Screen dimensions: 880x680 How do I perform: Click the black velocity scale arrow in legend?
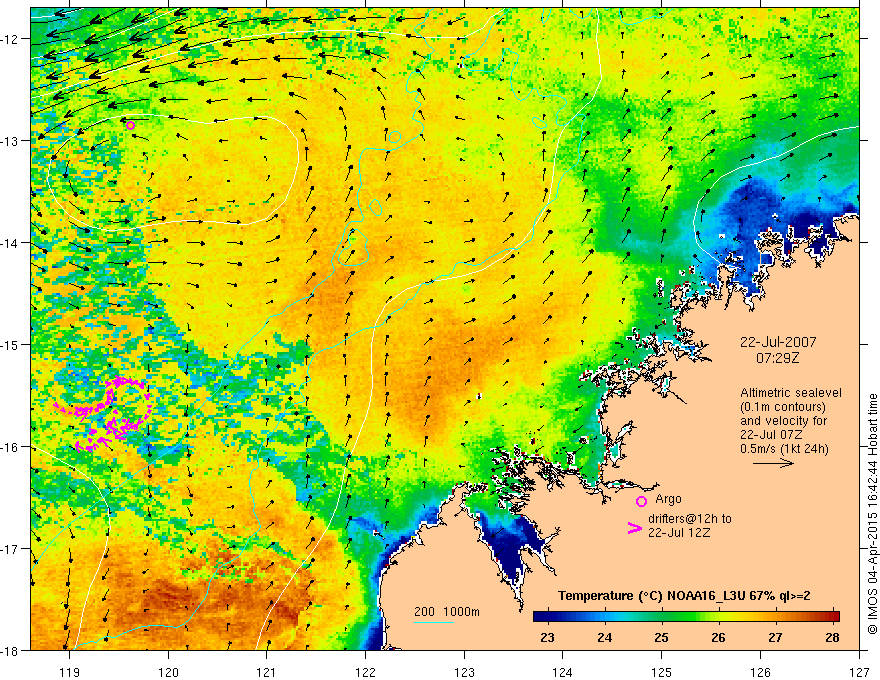point(773,463)
